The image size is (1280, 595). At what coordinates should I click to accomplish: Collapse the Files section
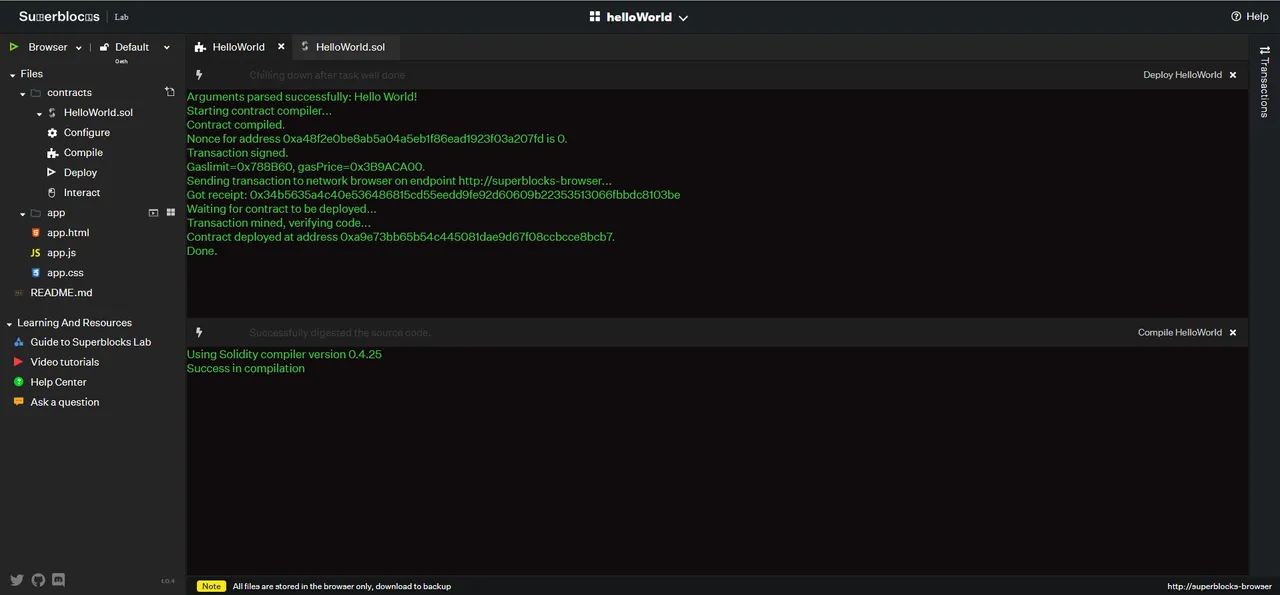[x=12, y=74]
